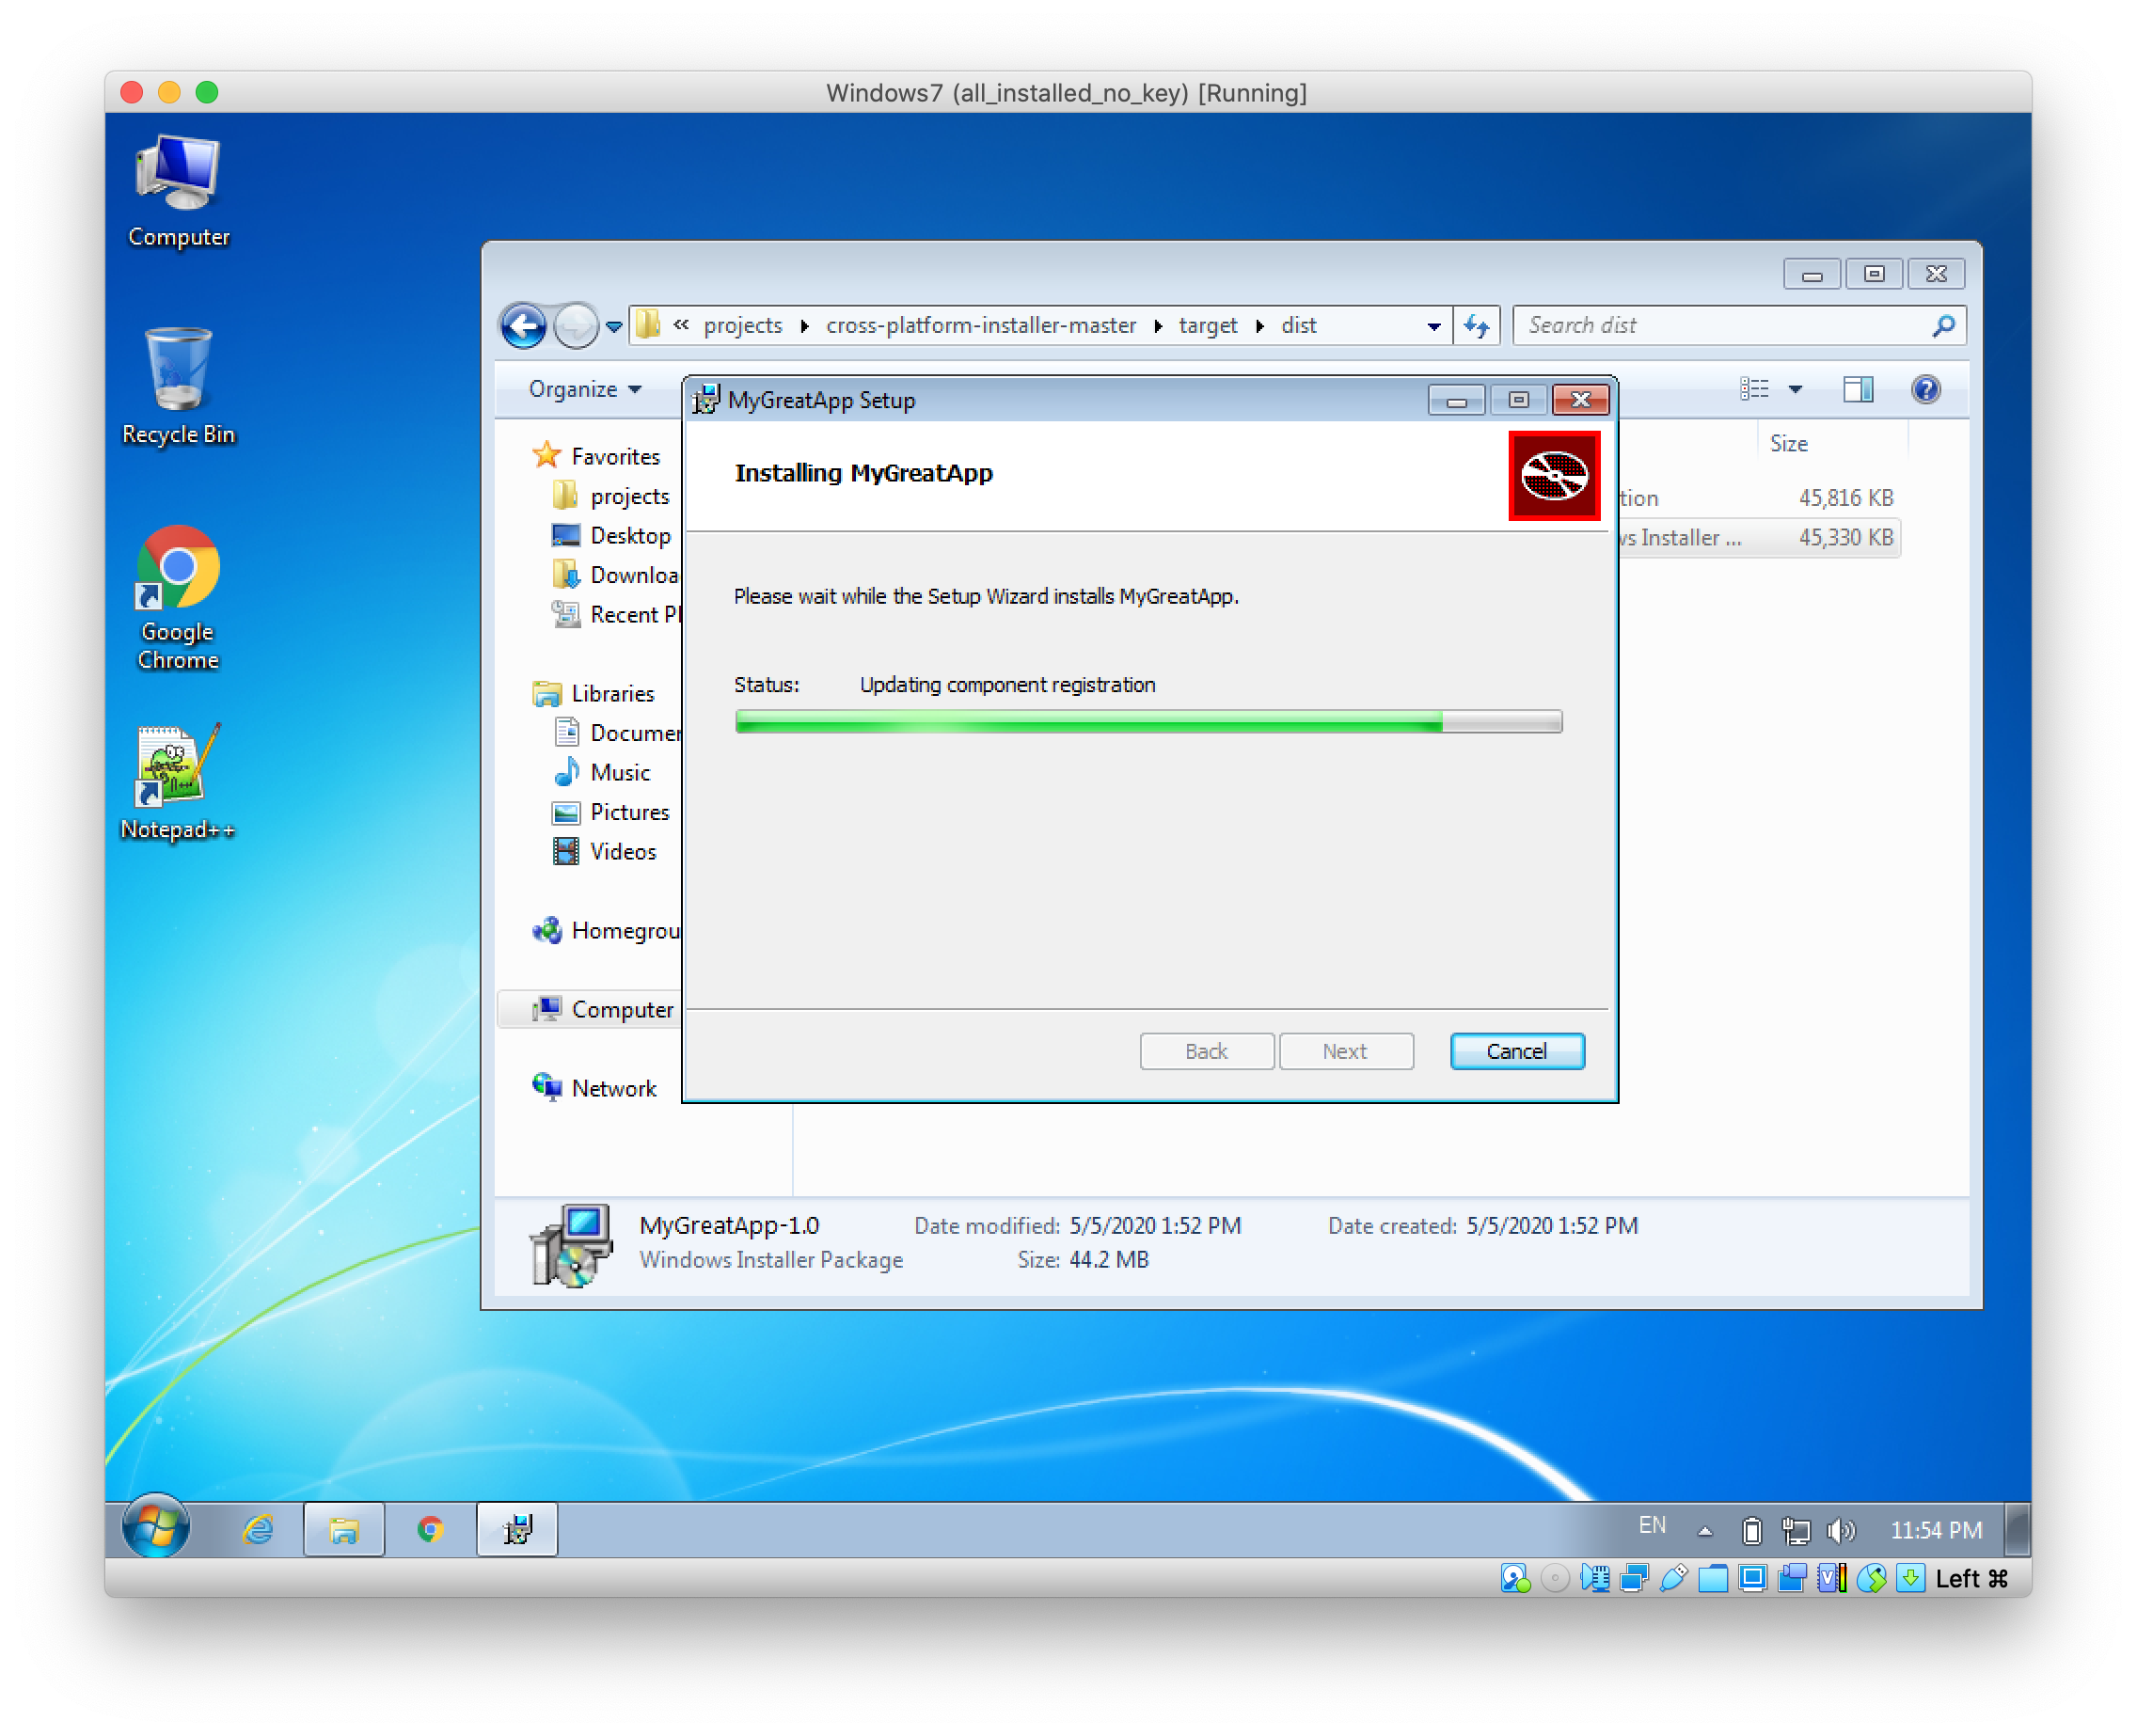Click the volume speaker tray icon

(1840, 1530)
